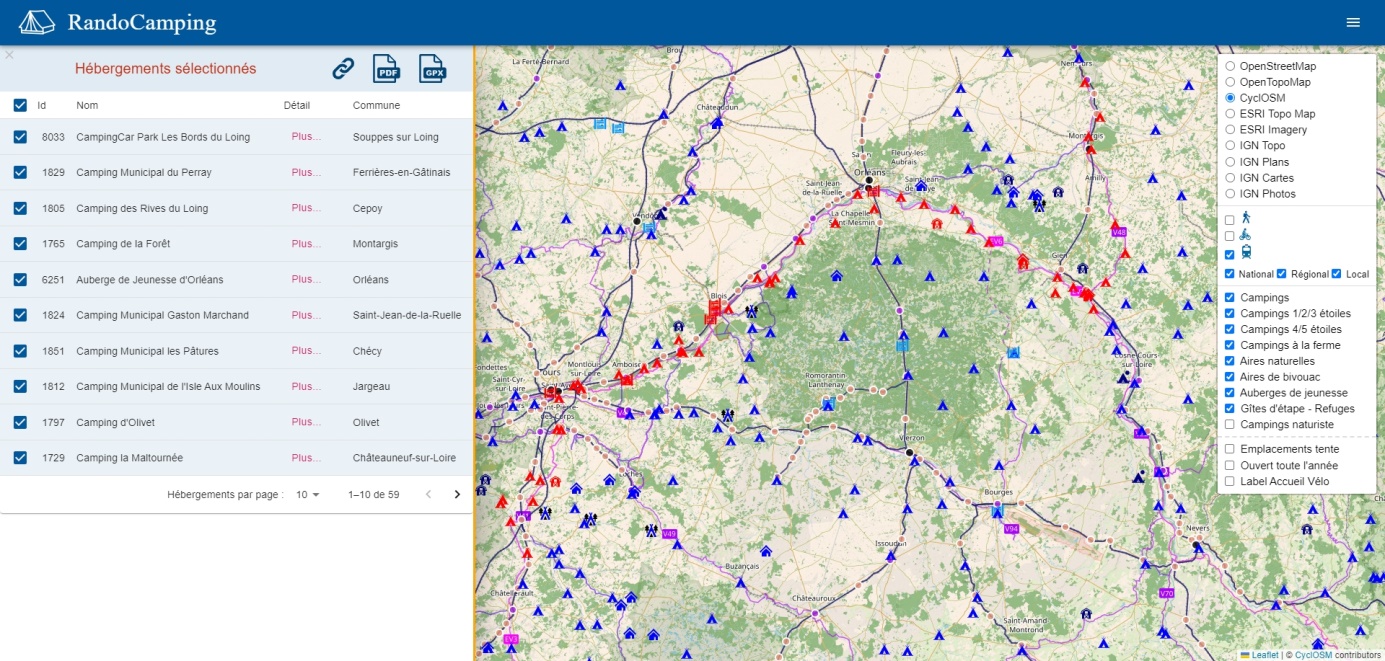Open Plus details for Camping Municipal les Pâtures
Screen dimensions: 1385x661
[306, 351]
